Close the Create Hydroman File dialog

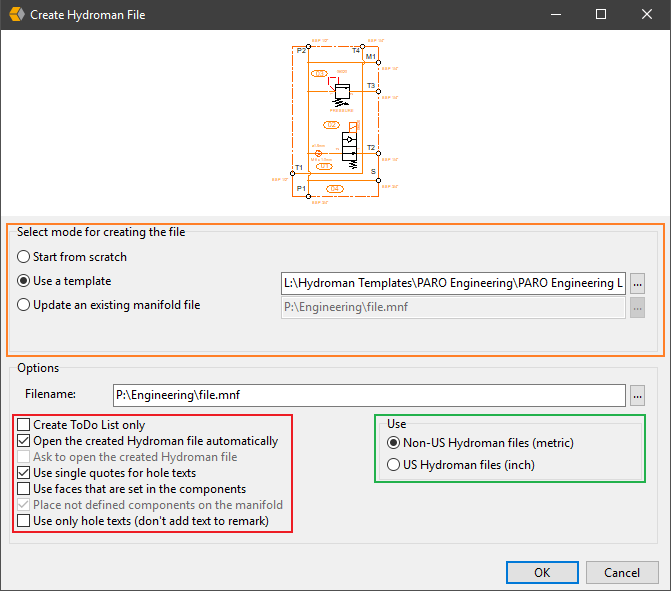click(647, 15)
